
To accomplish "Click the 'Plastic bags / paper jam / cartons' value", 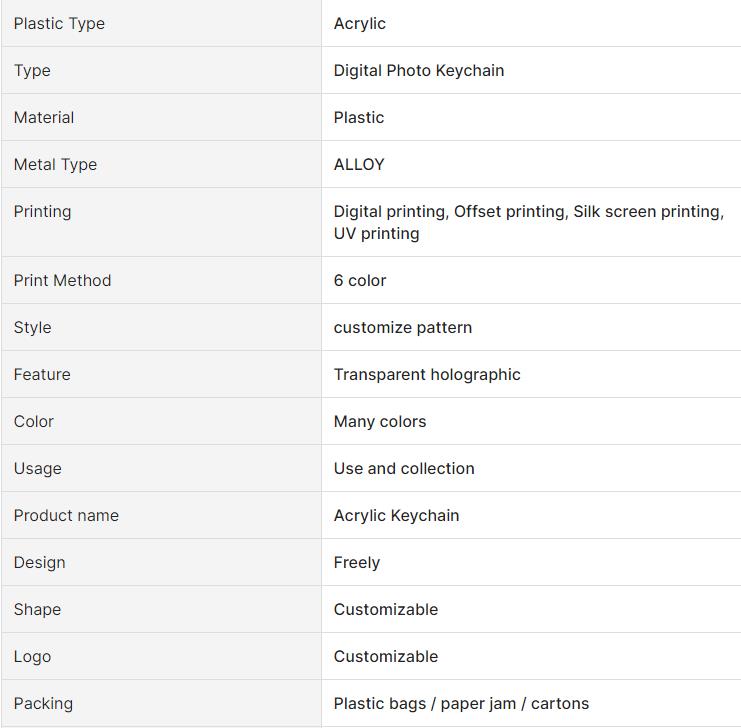I will click(461, 703).
